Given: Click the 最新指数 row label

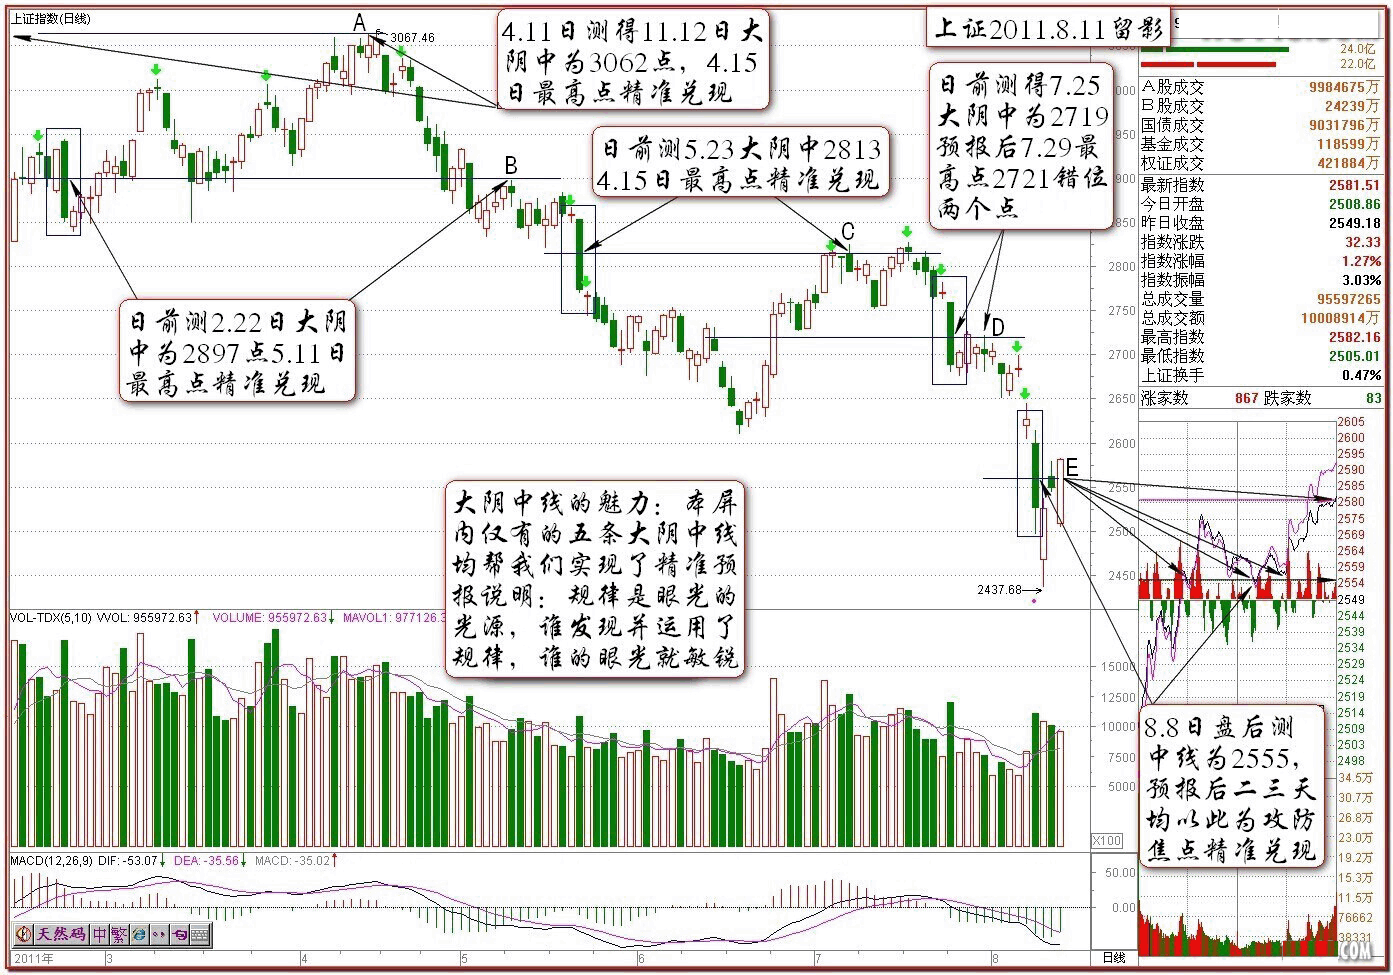Looking at the screenshot, I should point(1172,185).
